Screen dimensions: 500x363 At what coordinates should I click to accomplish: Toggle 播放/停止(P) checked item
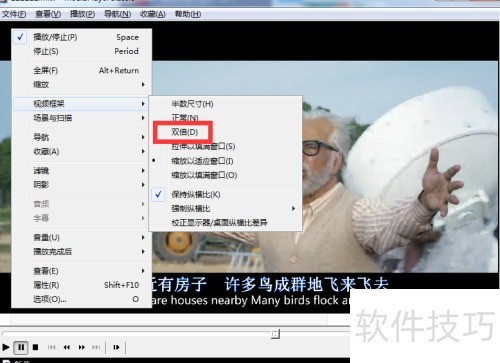click(82, 37)
